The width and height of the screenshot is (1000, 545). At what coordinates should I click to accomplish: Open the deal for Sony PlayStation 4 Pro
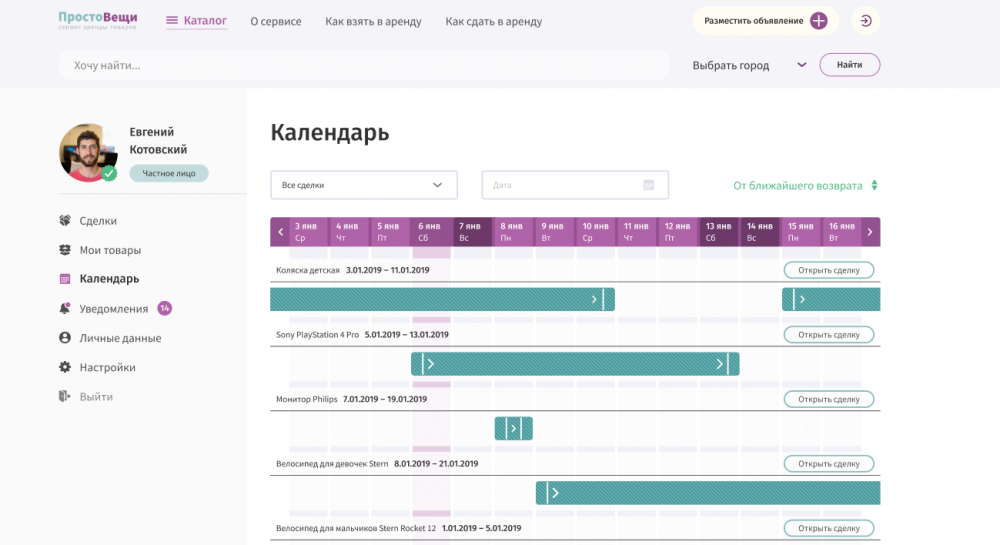(828, 335)
